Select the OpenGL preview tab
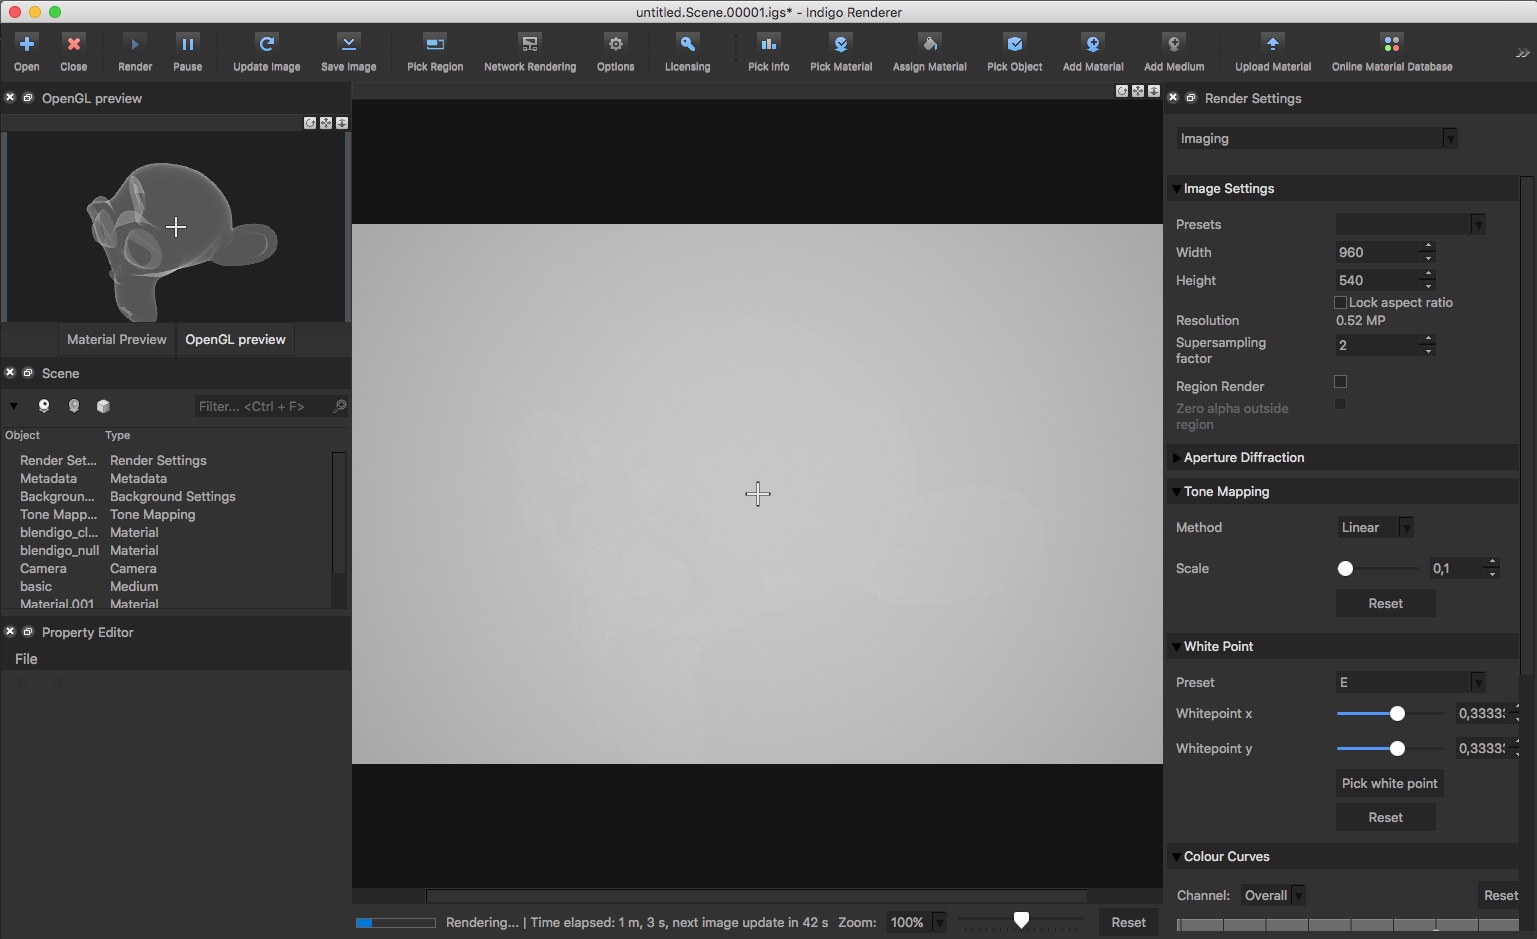 [235, 340]
